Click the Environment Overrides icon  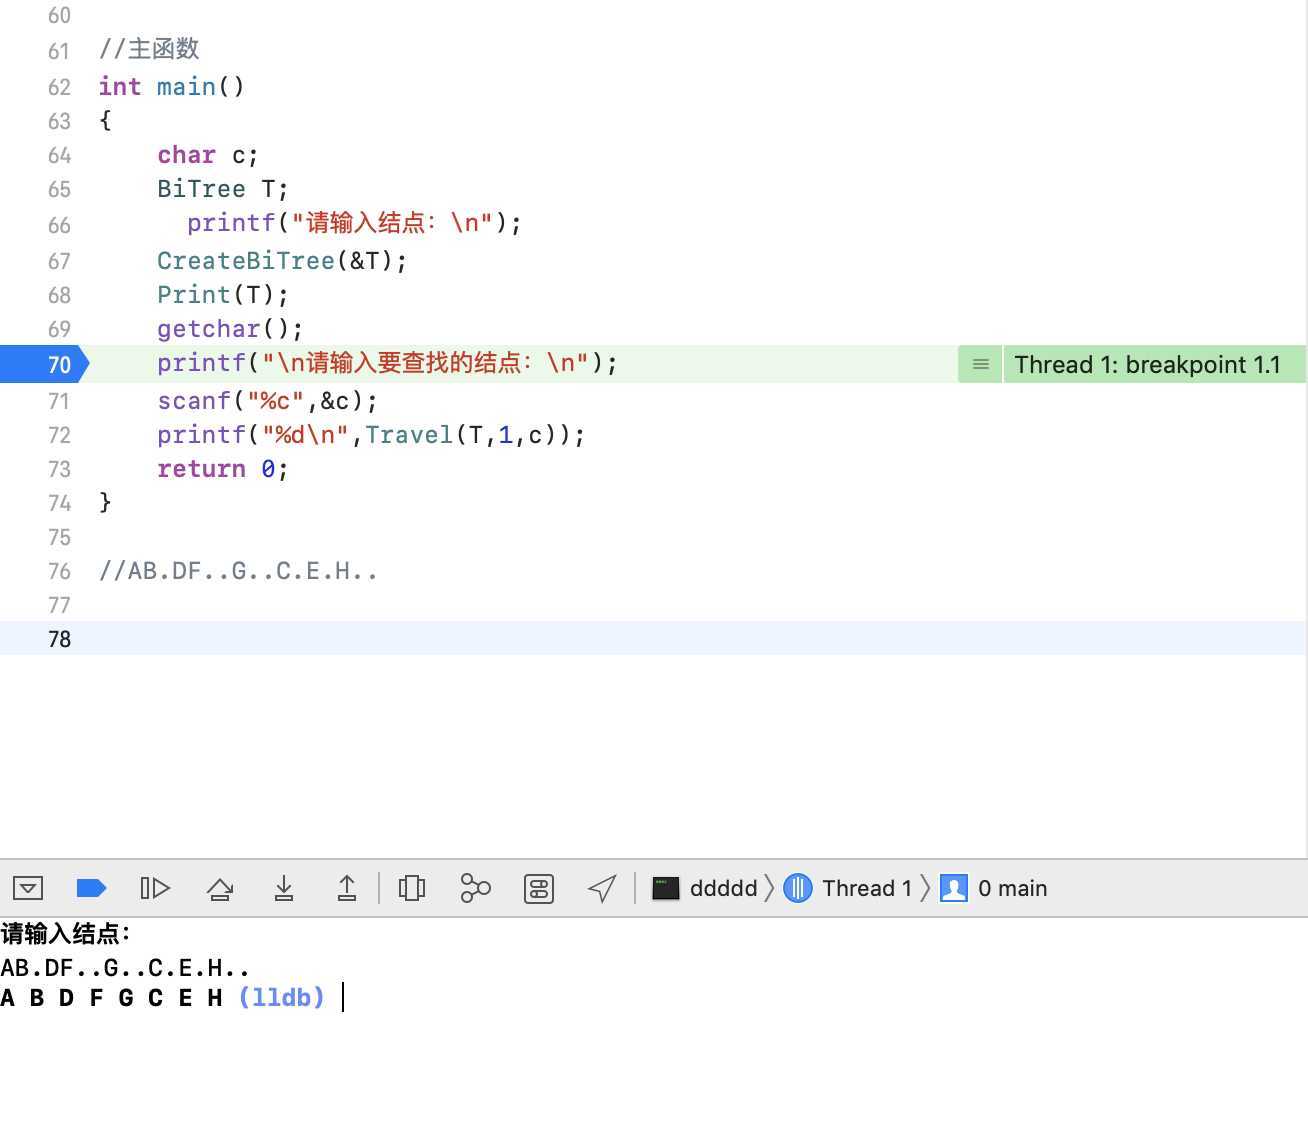click(x=539, y=888)
